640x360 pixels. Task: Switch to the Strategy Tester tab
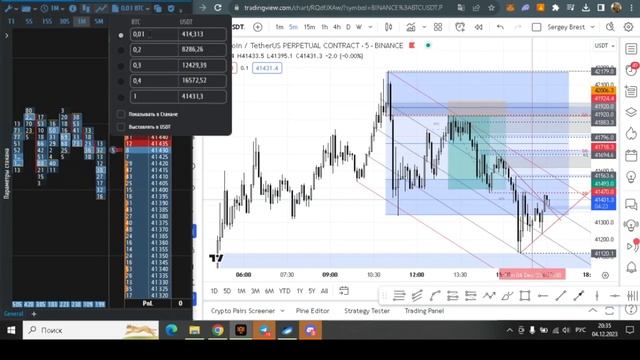pos(367,311)
